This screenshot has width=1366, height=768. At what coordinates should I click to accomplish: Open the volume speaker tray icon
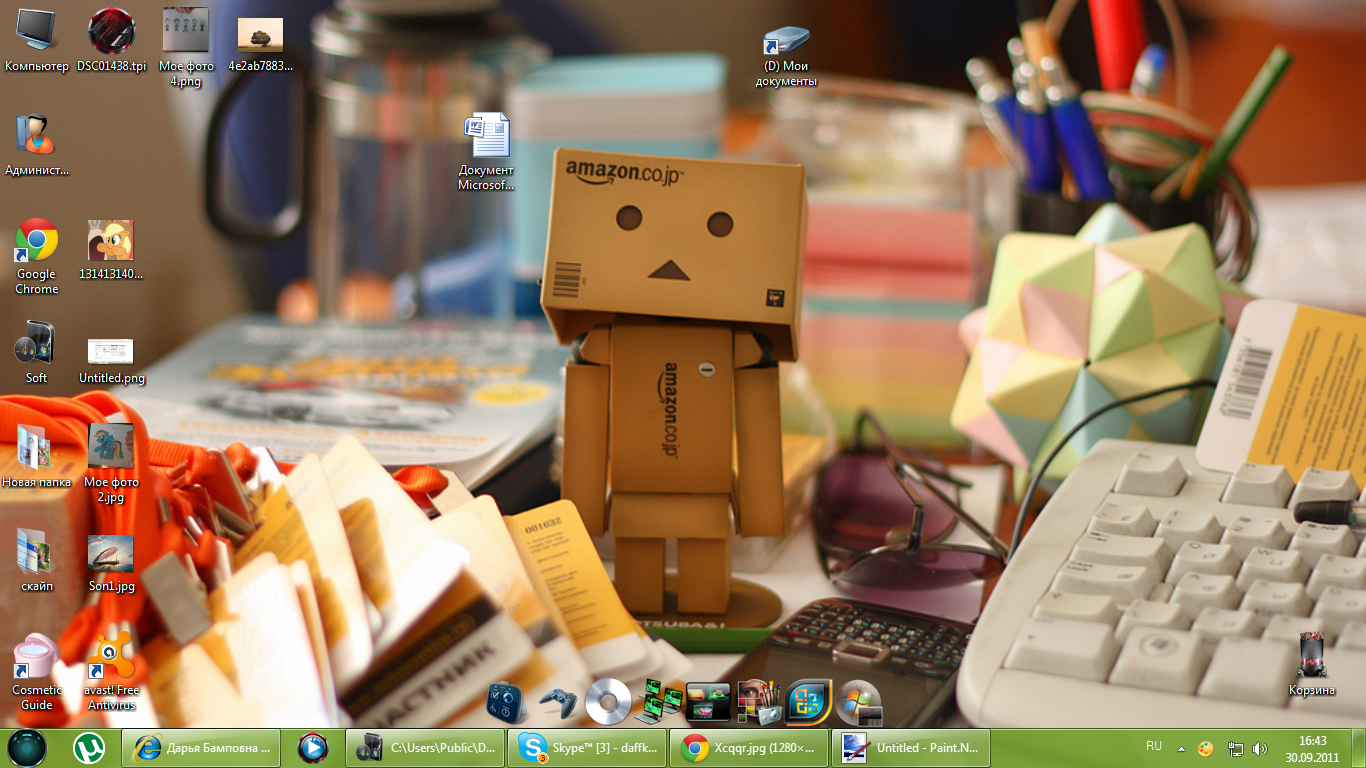point(1259,748)
